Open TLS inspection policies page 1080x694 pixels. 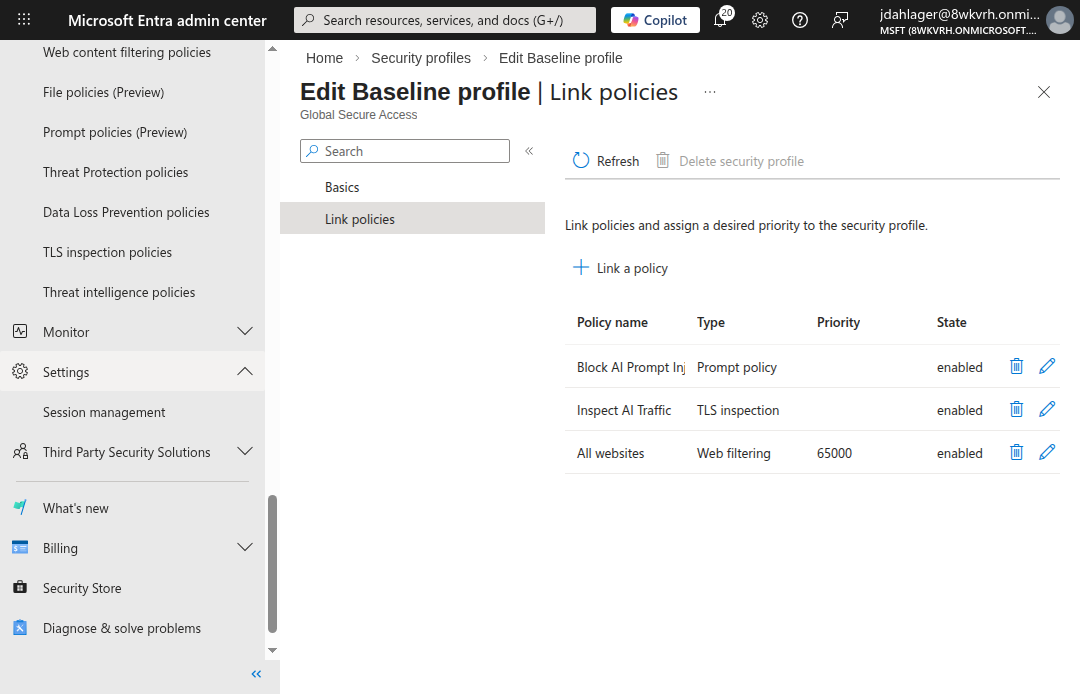pos(107,252)
